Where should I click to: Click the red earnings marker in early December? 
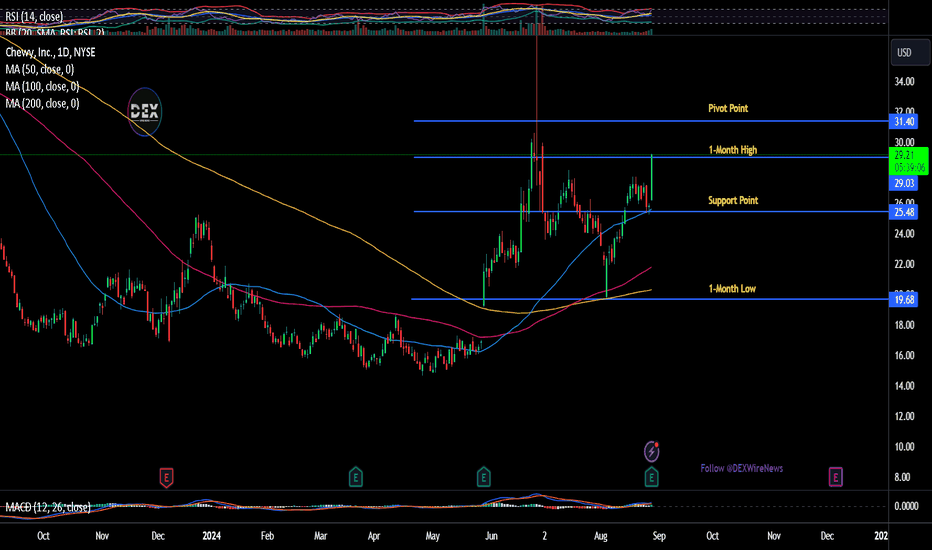166,477
